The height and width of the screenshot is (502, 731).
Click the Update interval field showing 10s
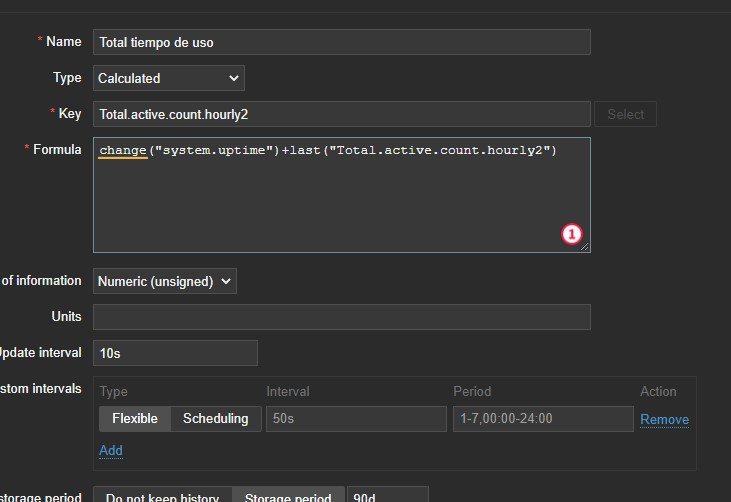click(175, 353)
